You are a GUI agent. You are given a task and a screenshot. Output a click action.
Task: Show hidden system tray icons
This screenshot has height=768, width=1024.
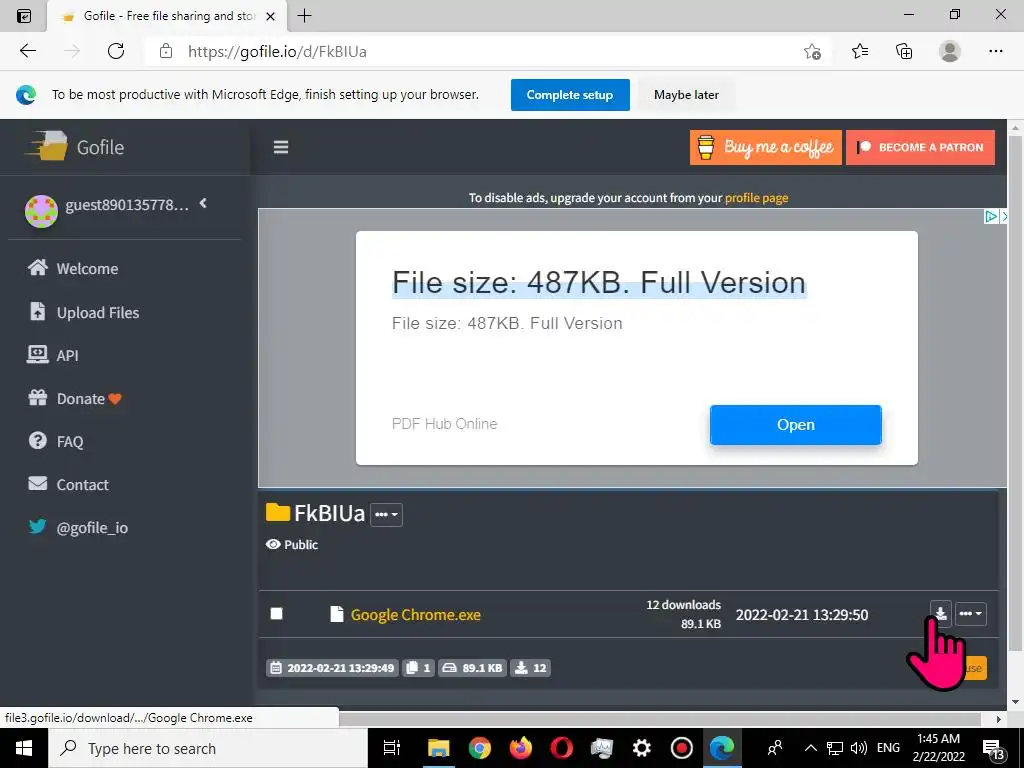click(810, 748)
